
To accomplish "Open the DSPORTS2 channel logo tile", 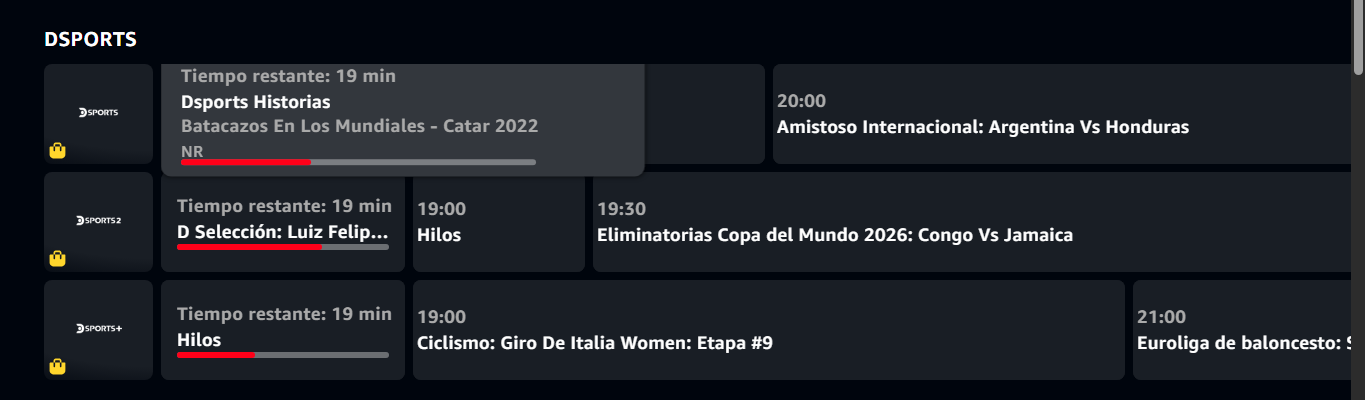I will tap(99, 222).
